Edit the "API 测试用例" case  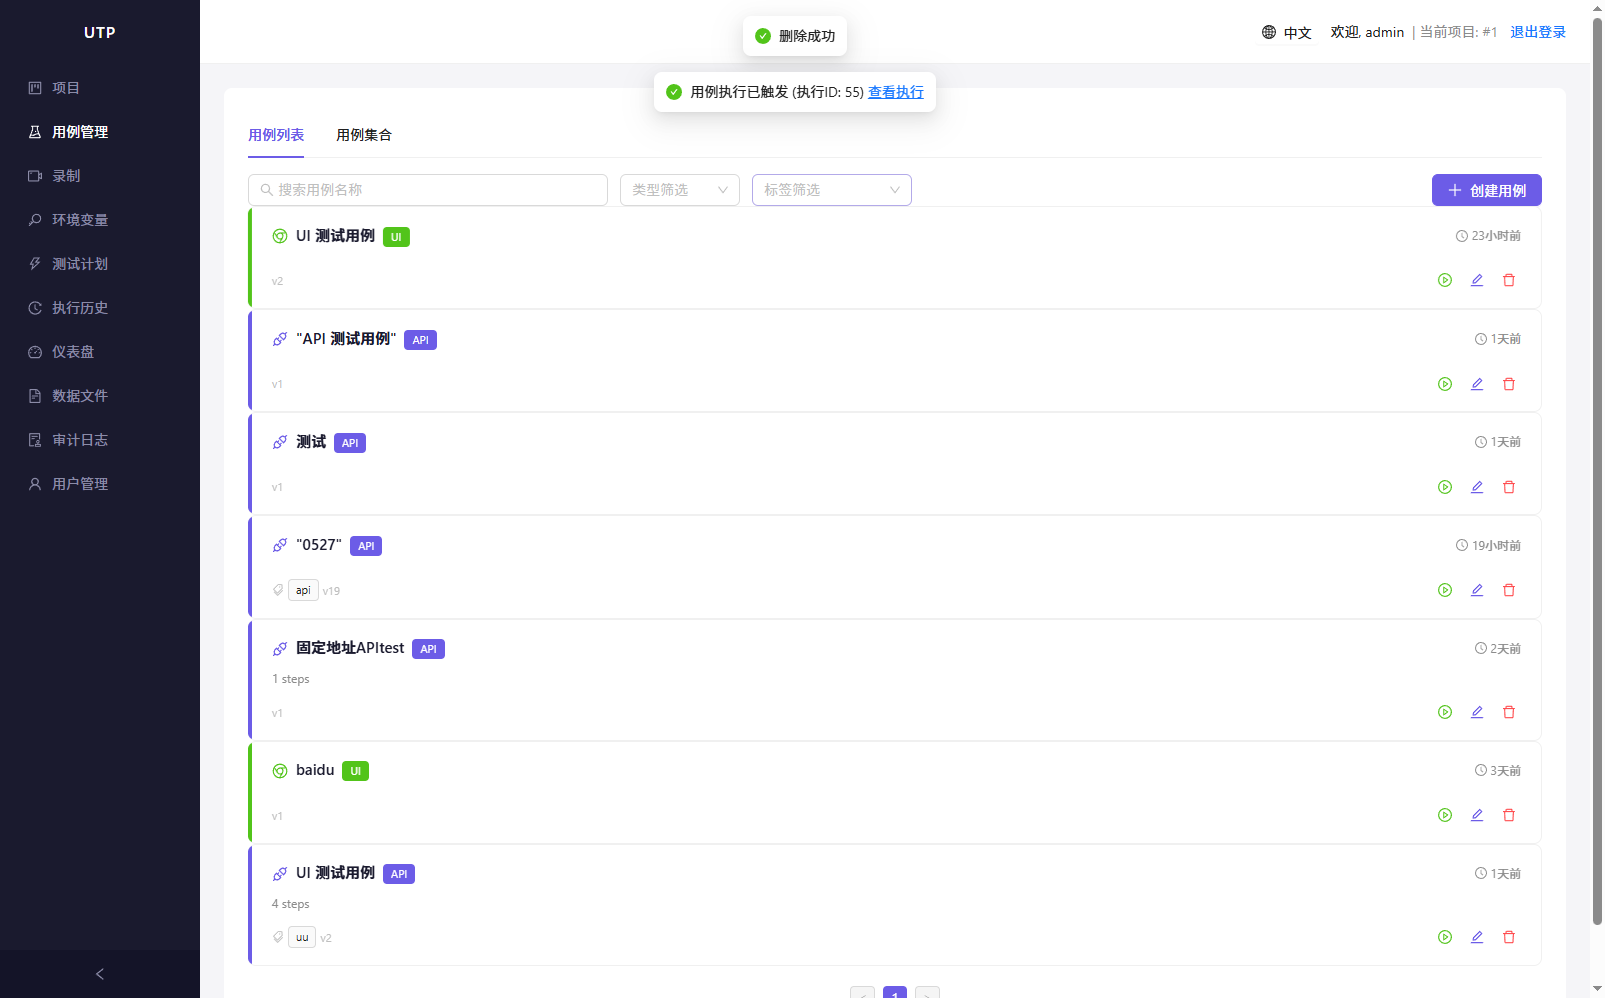point(1477,384)
